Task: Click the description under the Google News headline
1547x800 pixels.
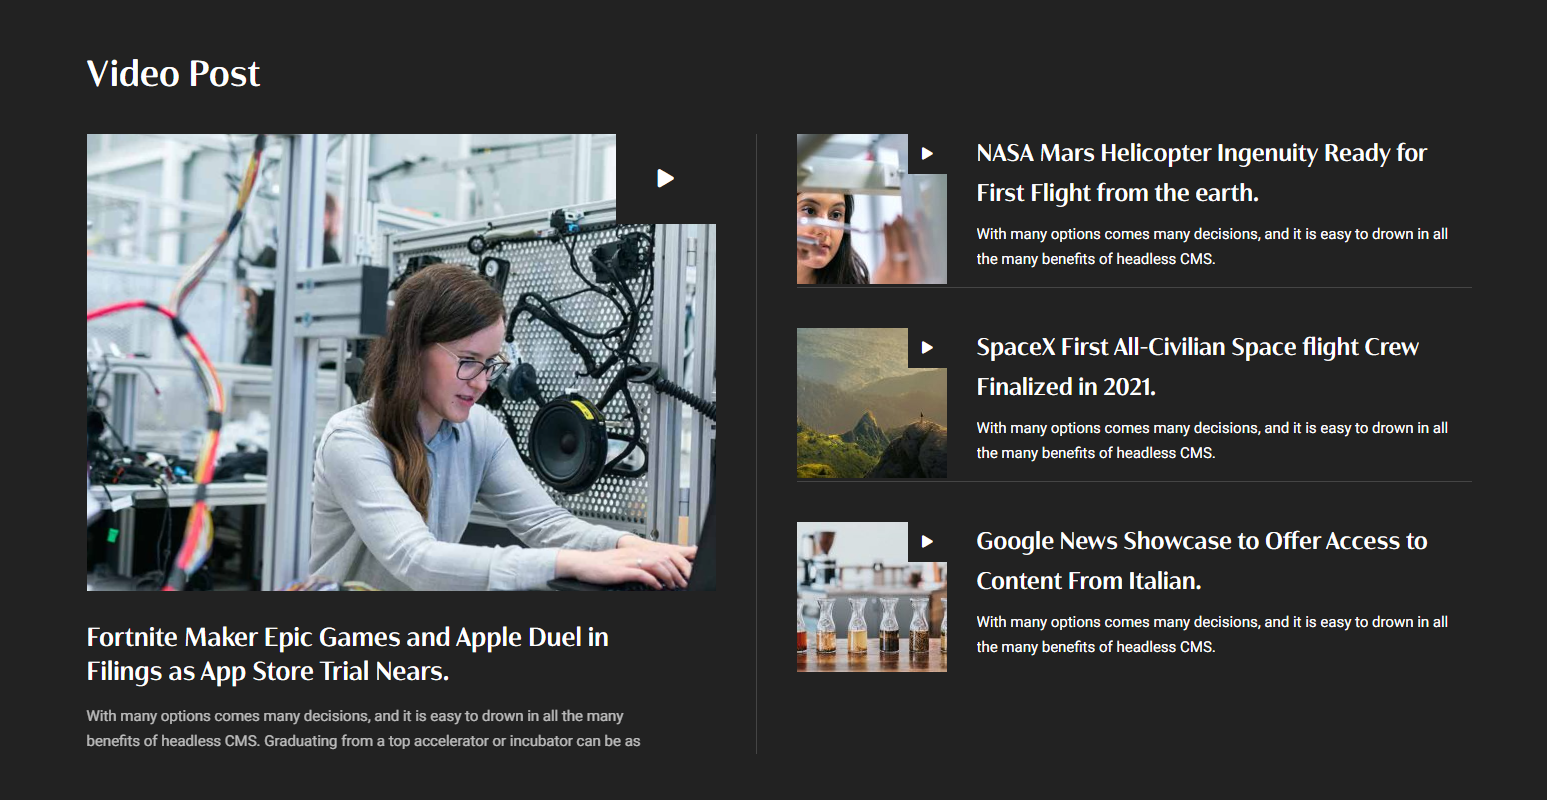Action: (1212, 634)
